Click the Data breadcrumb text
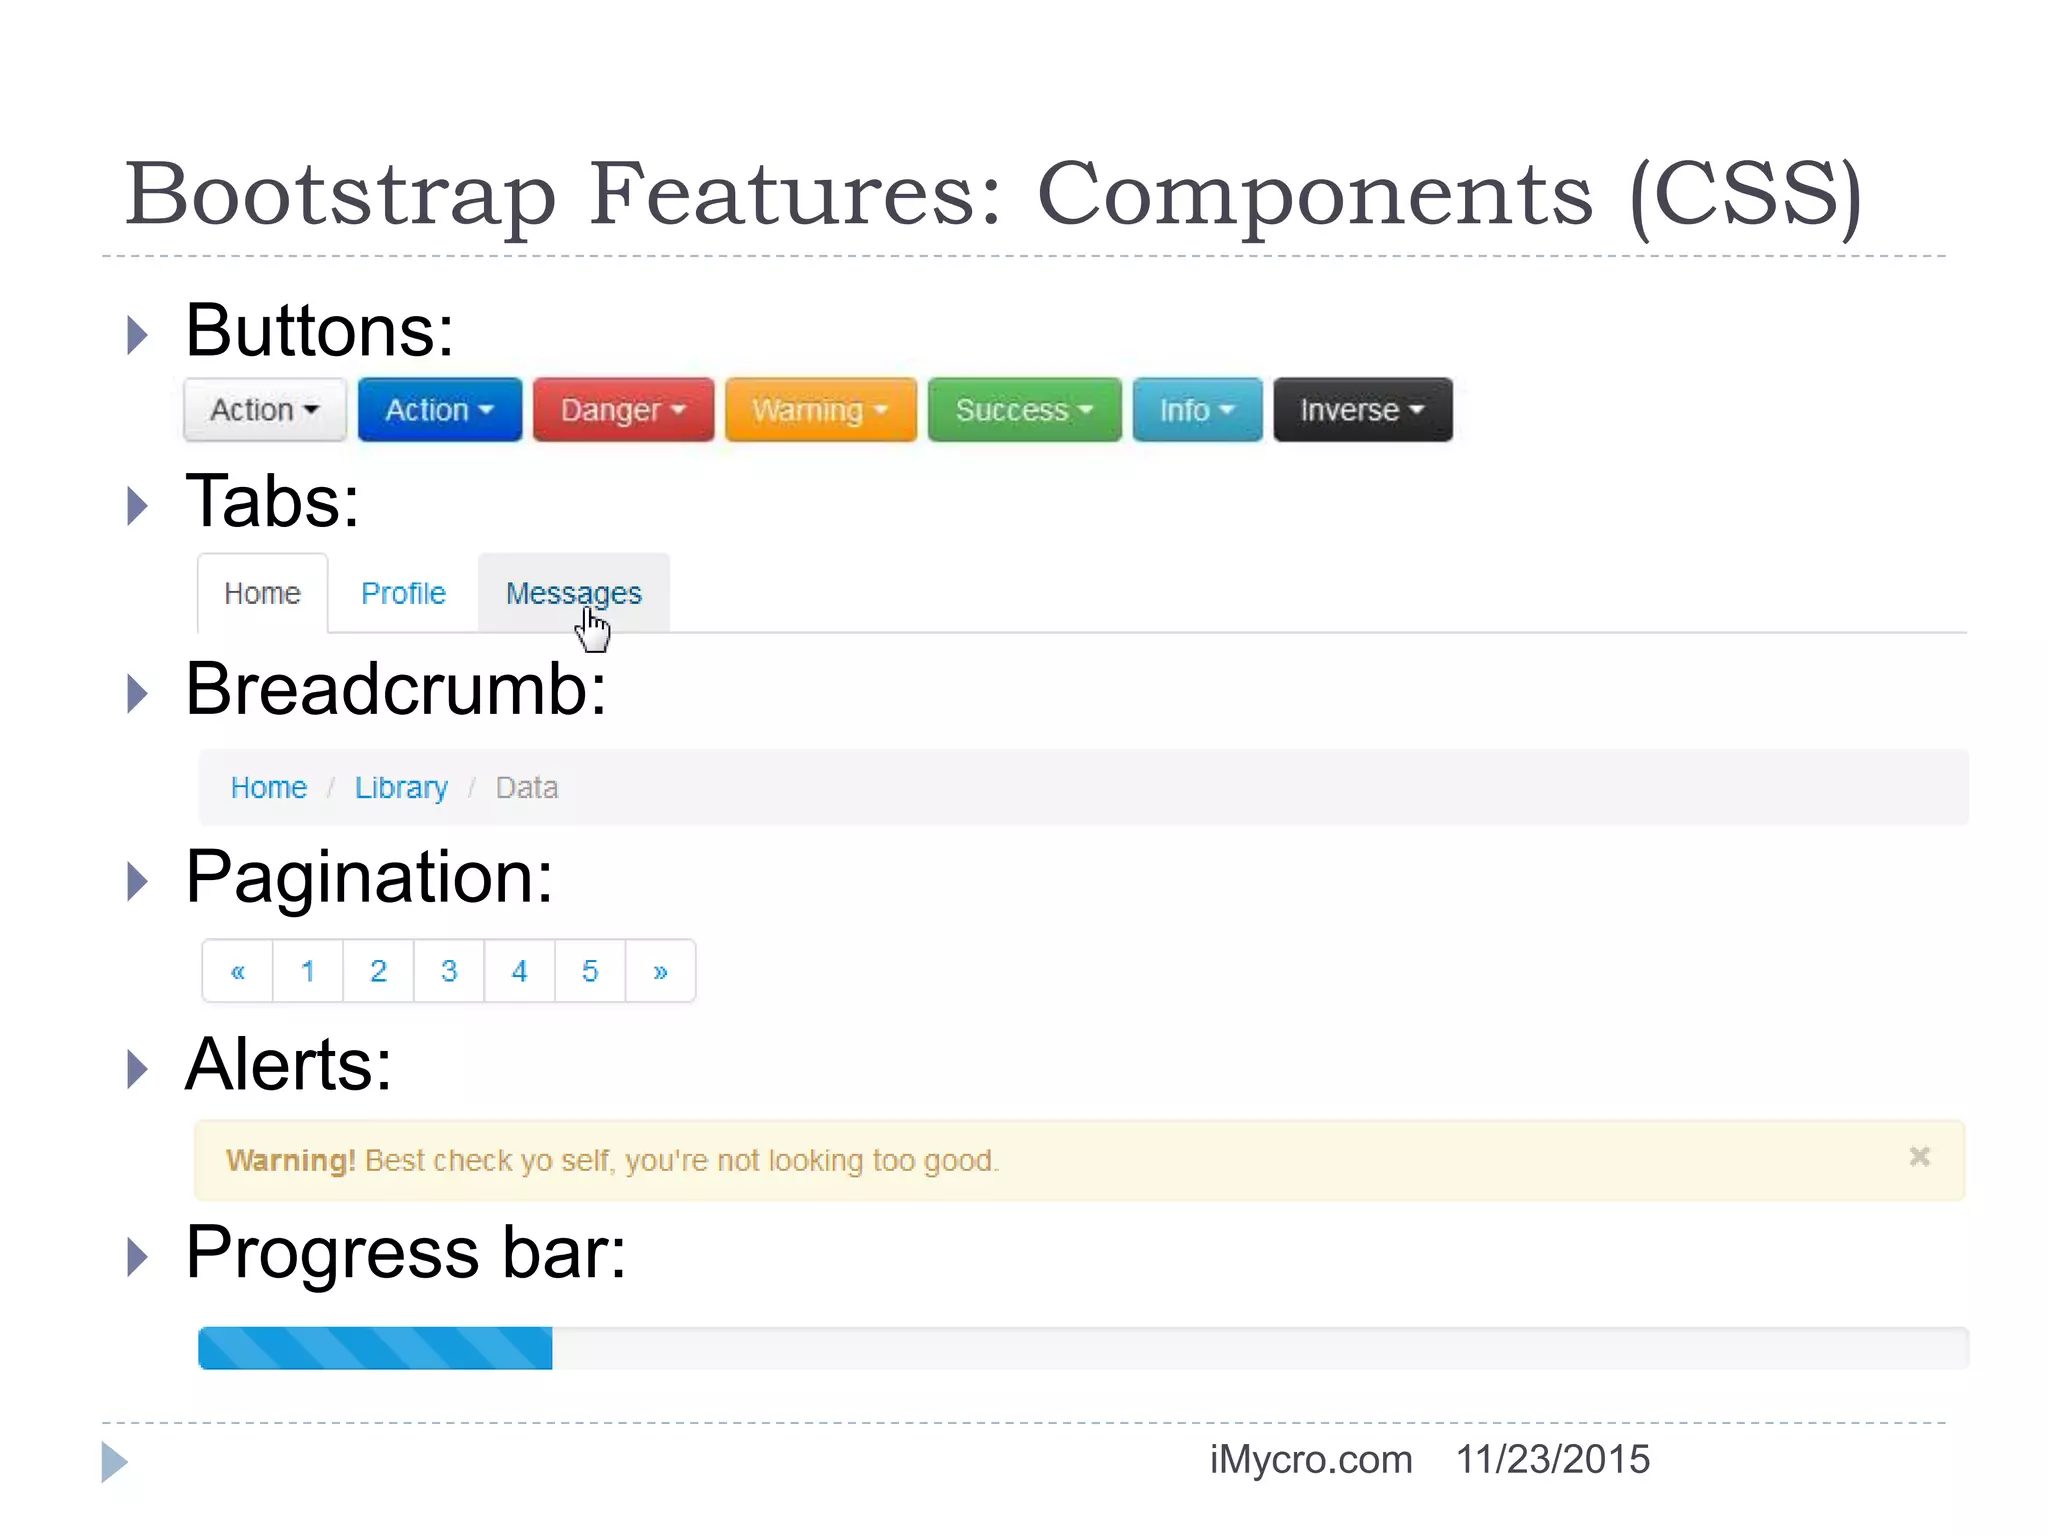The image size is (2048, 1536). [527, 788]
